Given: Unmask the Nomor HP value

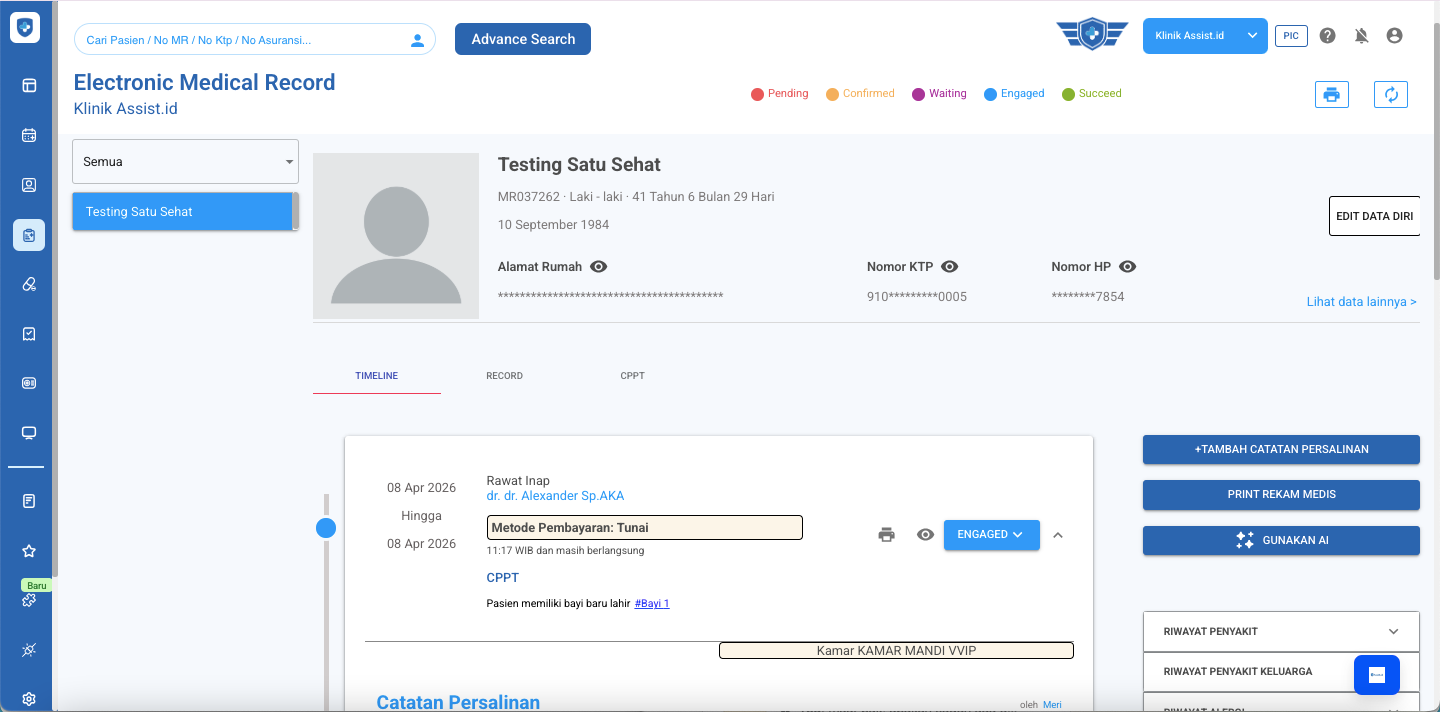Looking at the screenshot, I should coord(1127,267).
